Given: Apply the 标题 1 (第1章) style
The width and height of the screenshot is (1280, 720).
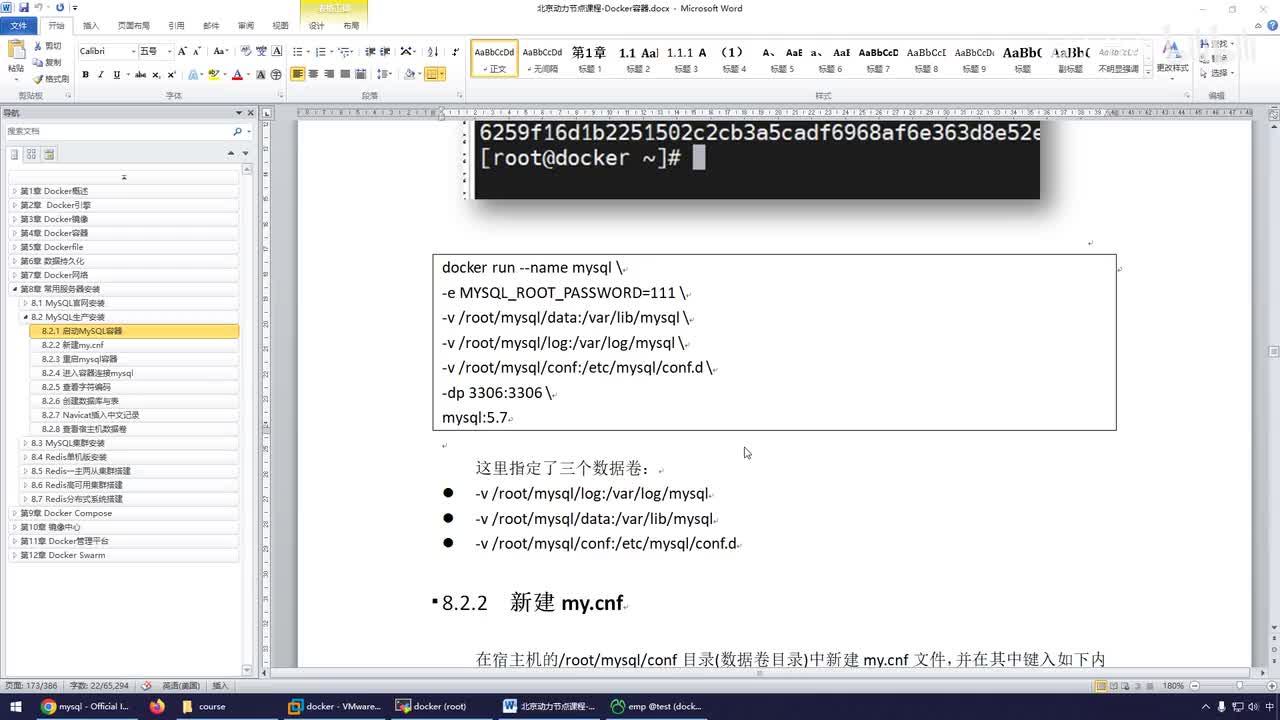Looking at the screenshot, I should click(x=589, y=59).
